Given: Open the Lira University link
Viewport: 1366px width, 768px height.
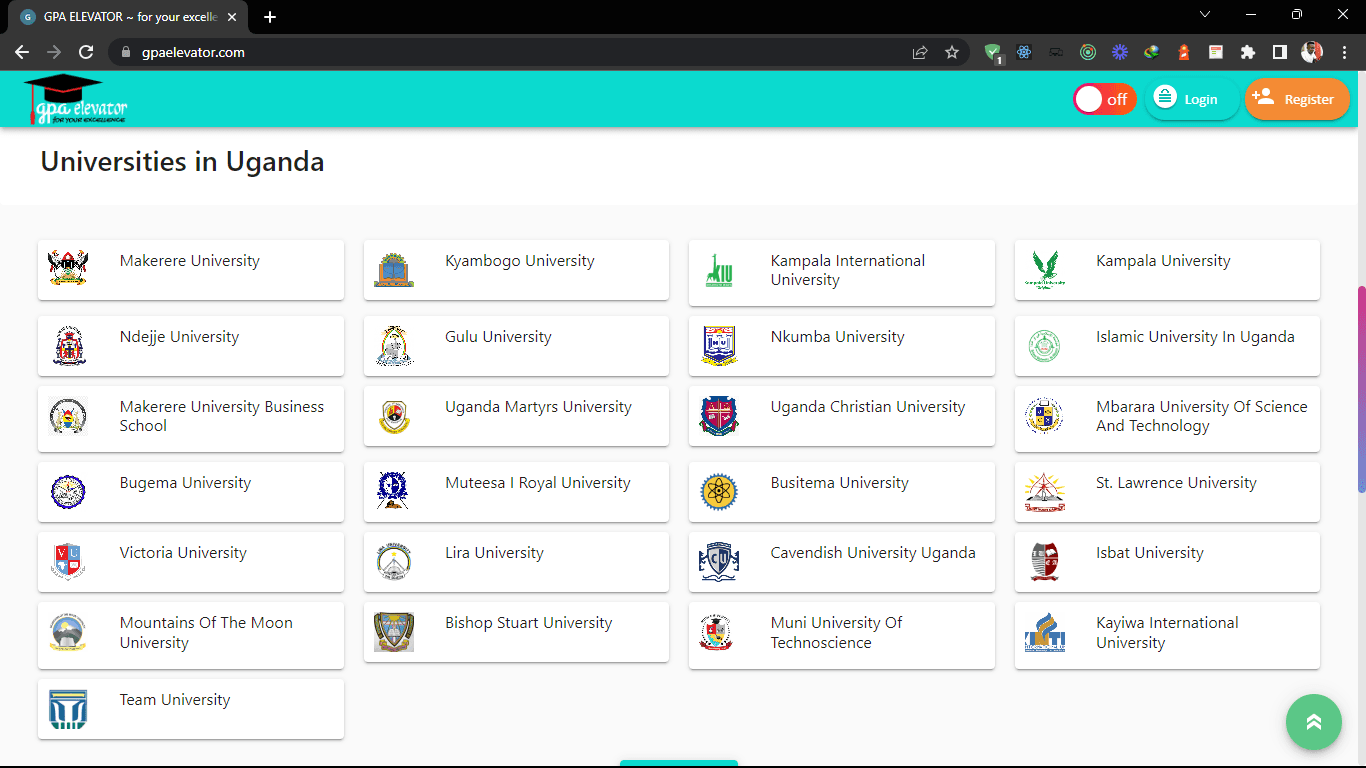Looking at the screenshot, I should [x=494, y=553].
